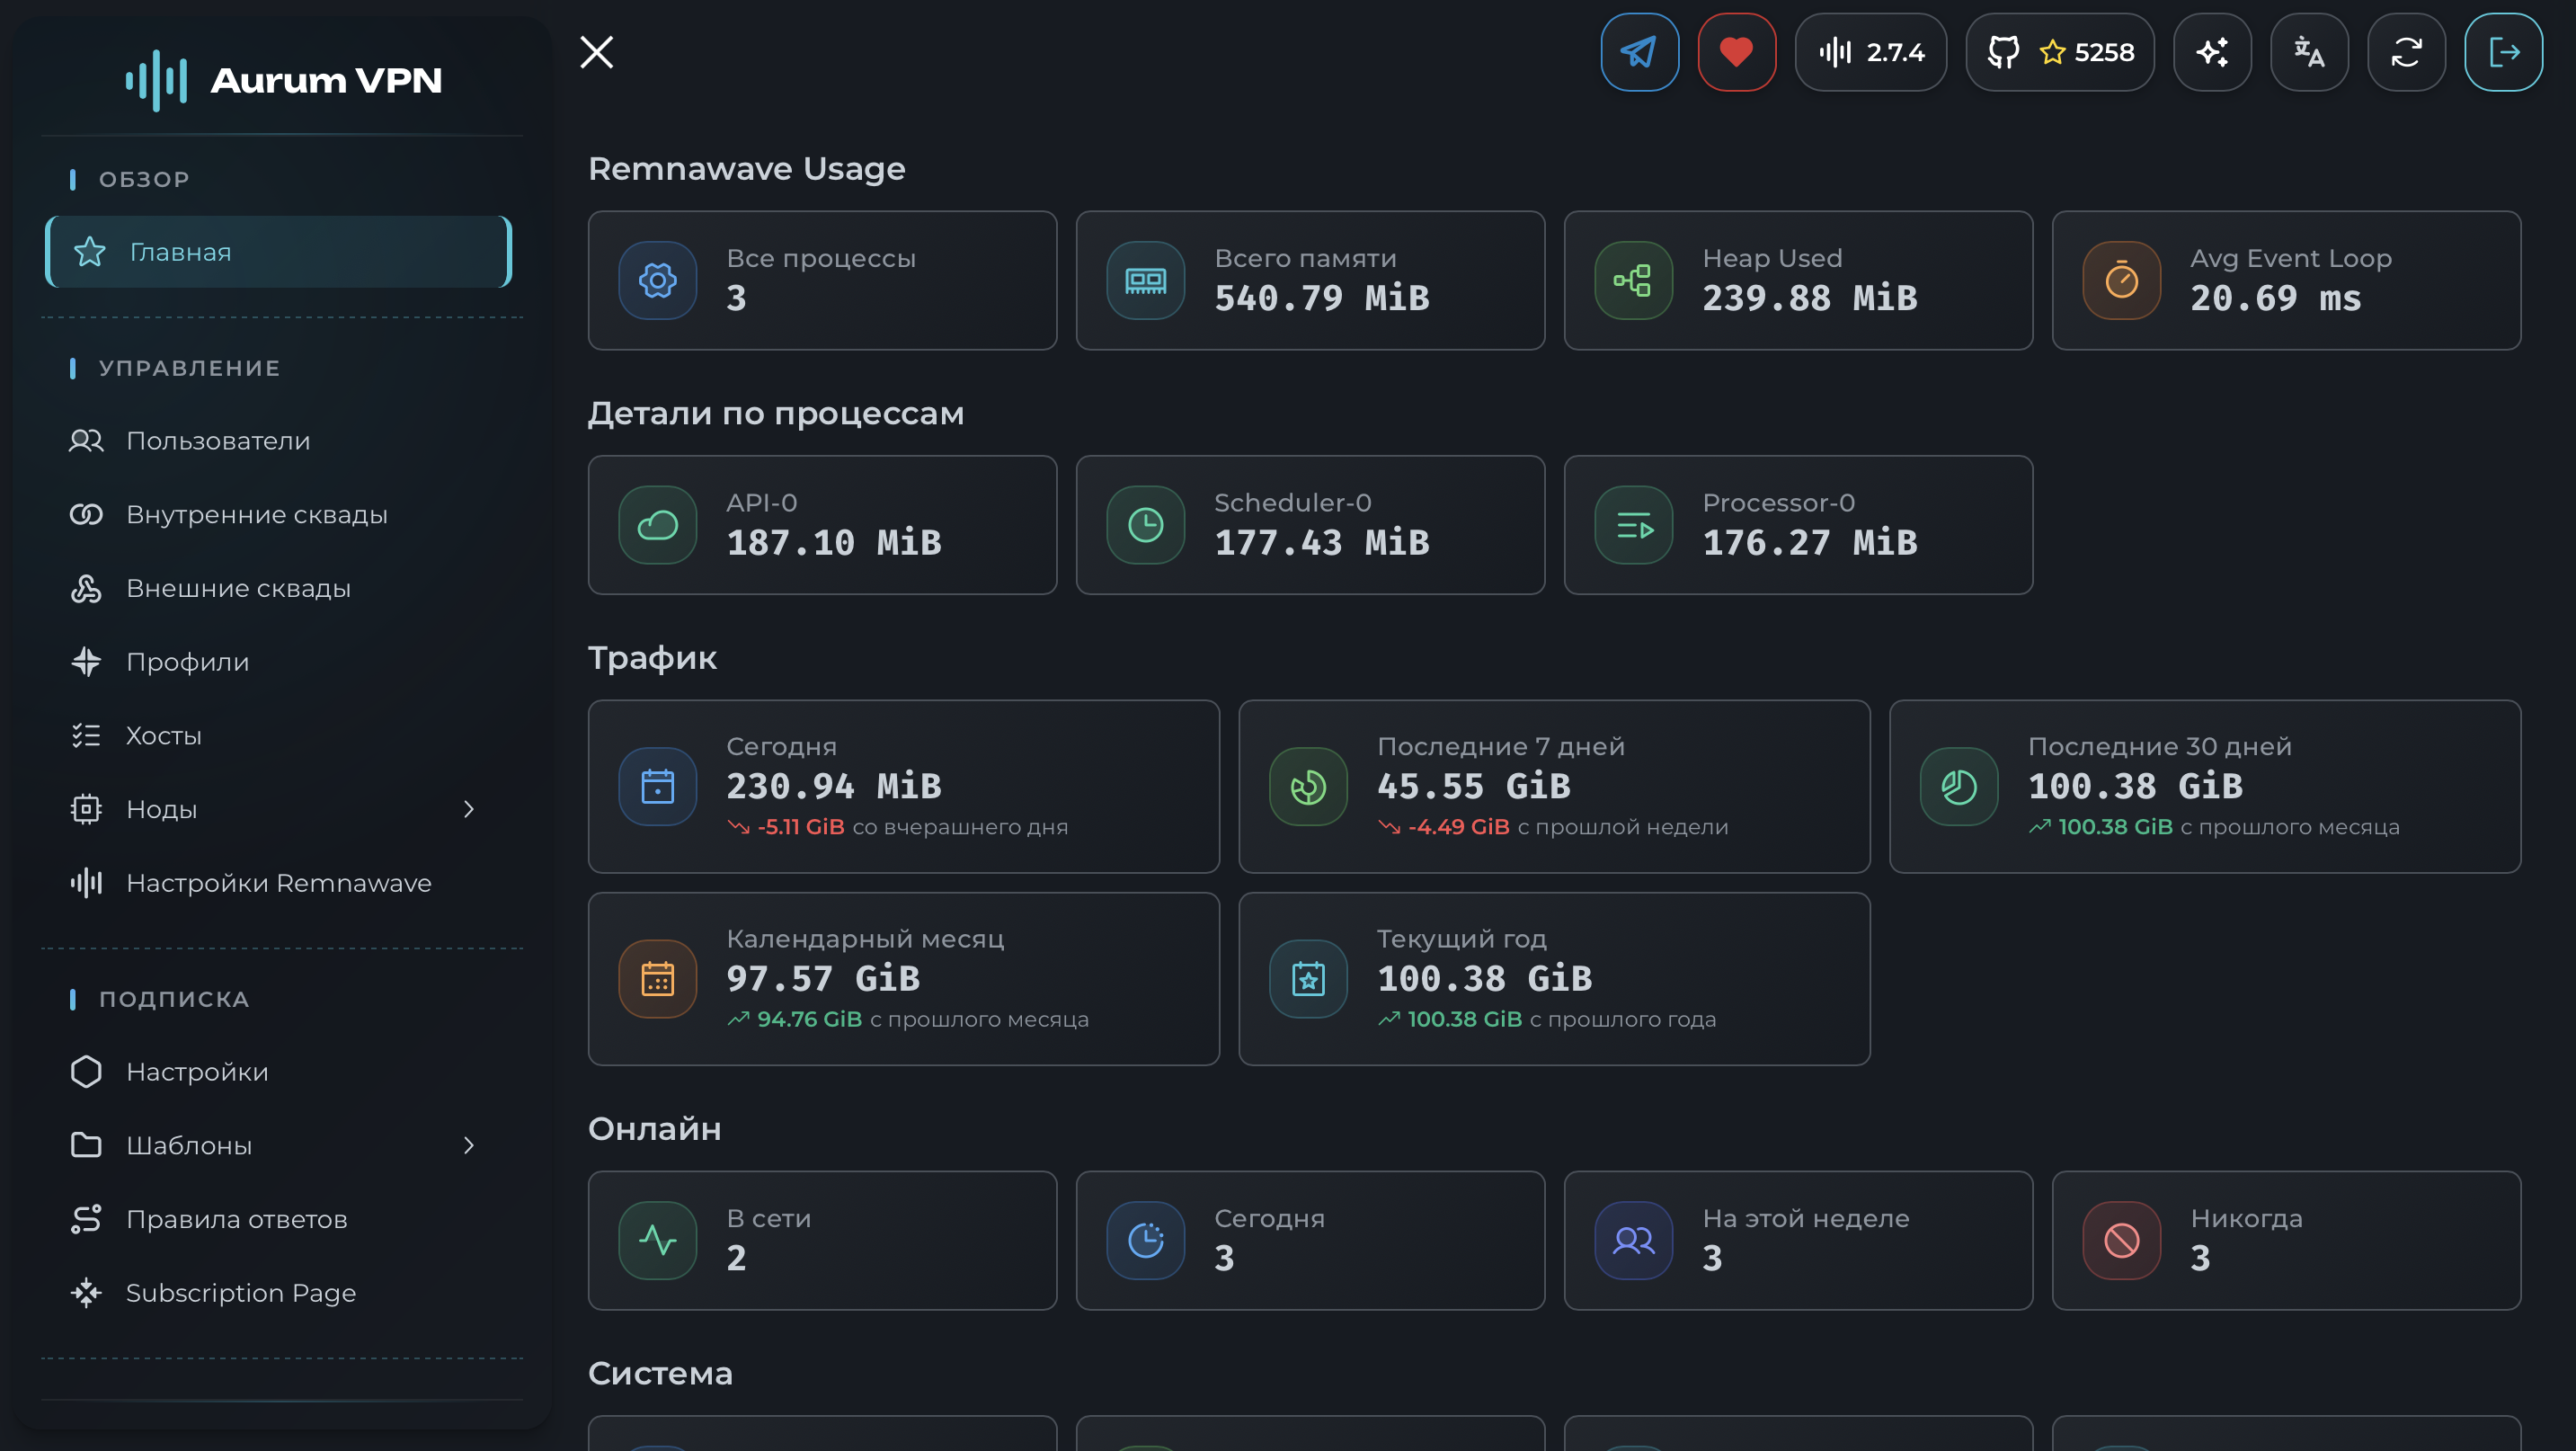Screen dimensions: 2576x1451
Task: Close the sidebar with the X icon
Action: (597, 52)
